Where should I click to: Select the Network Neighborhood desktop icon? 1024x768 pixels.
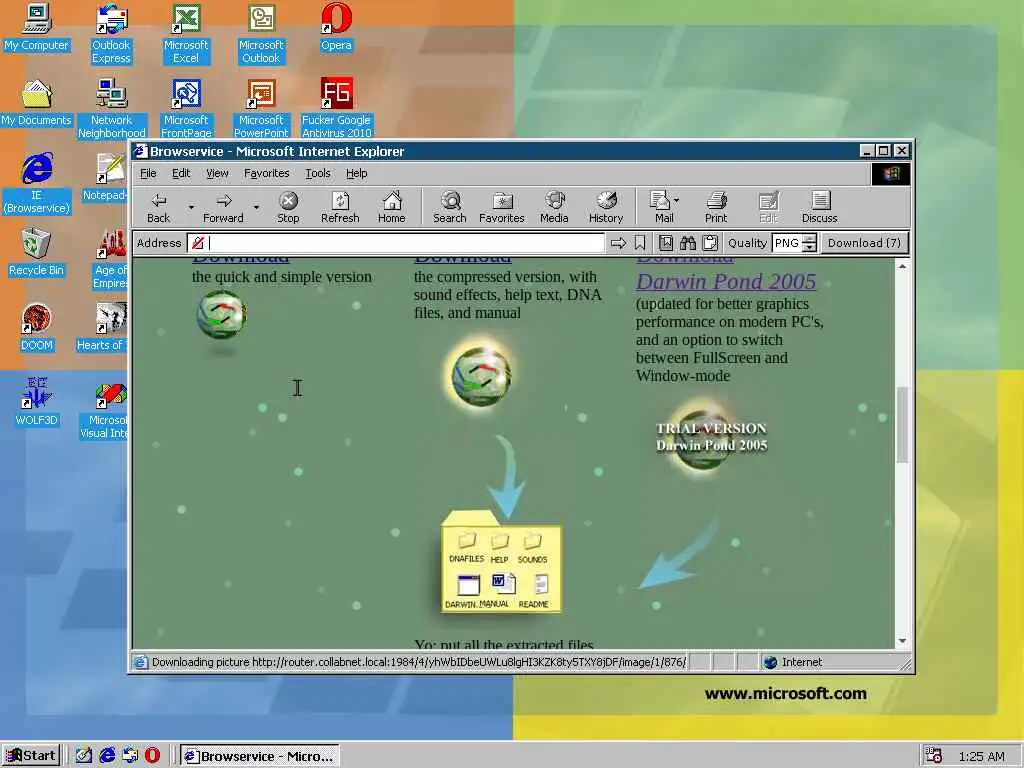pos(111,109)
